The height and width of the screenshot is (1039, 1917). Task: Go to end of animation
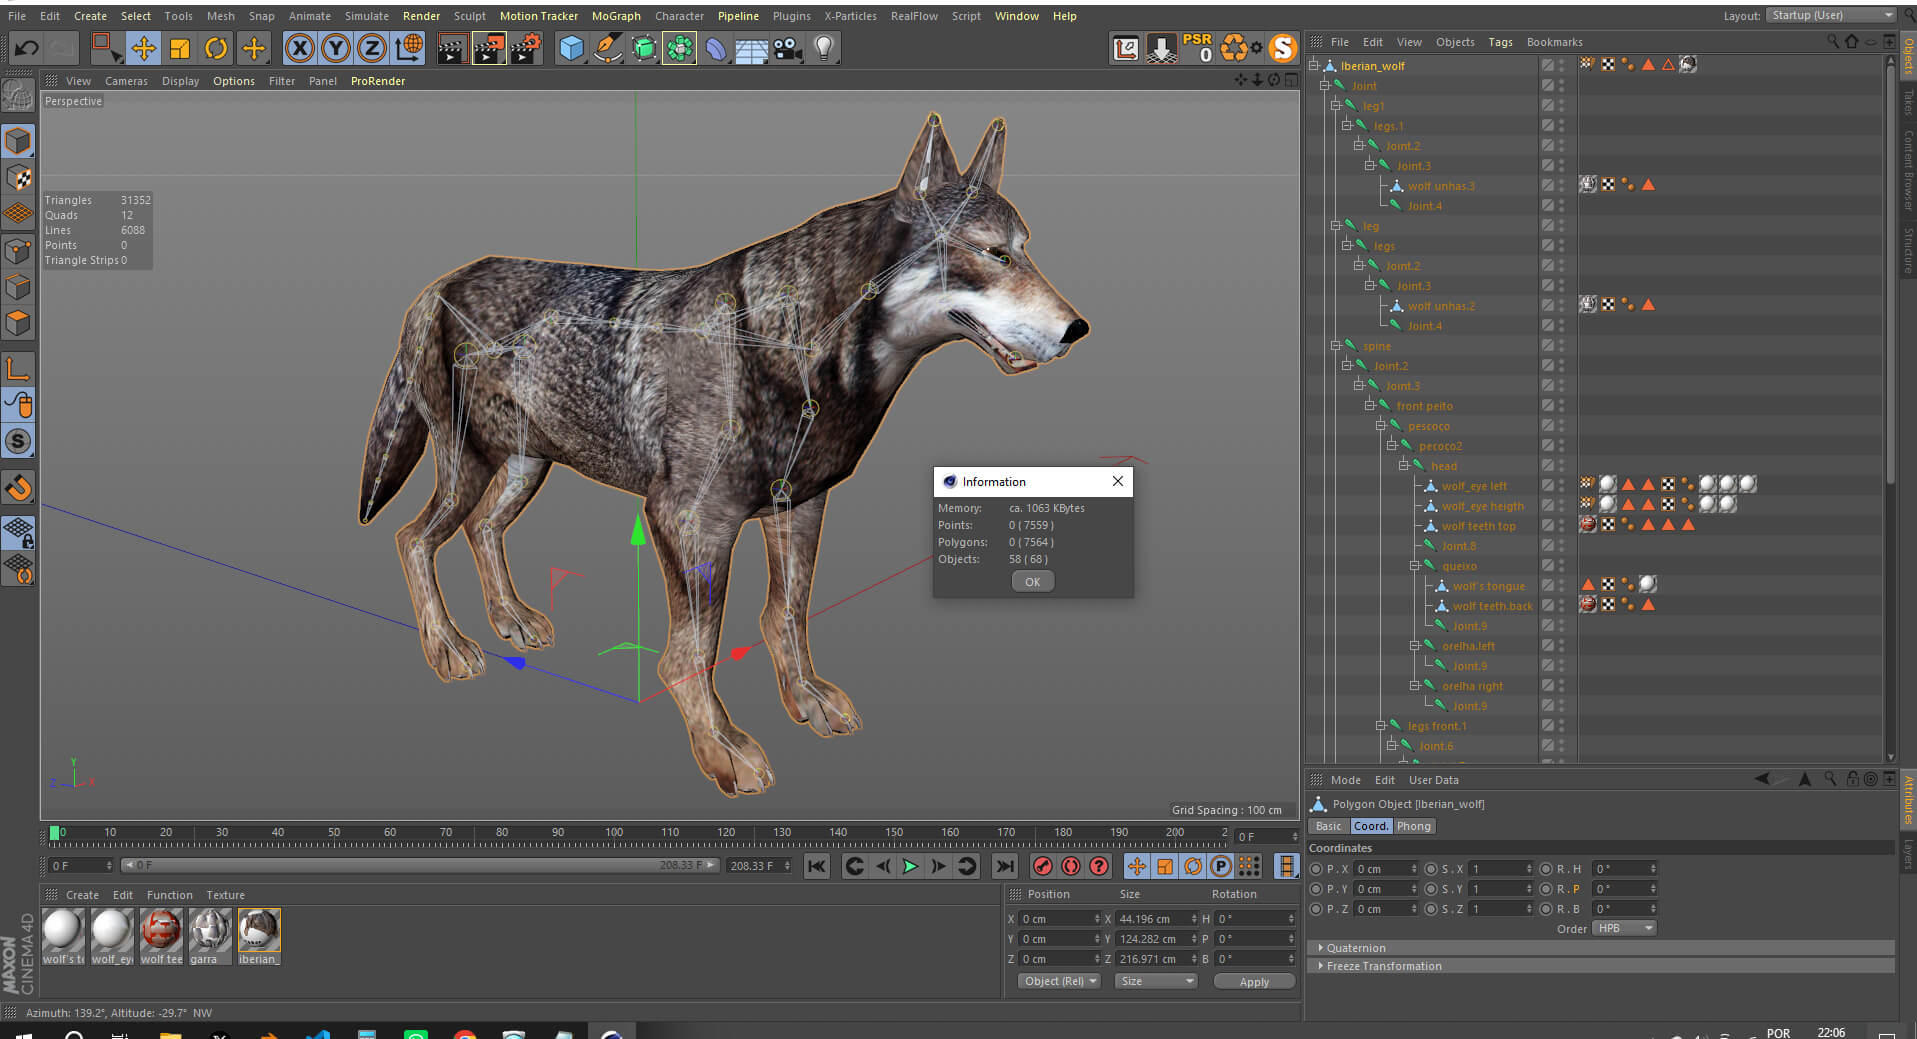(1005, 866)
